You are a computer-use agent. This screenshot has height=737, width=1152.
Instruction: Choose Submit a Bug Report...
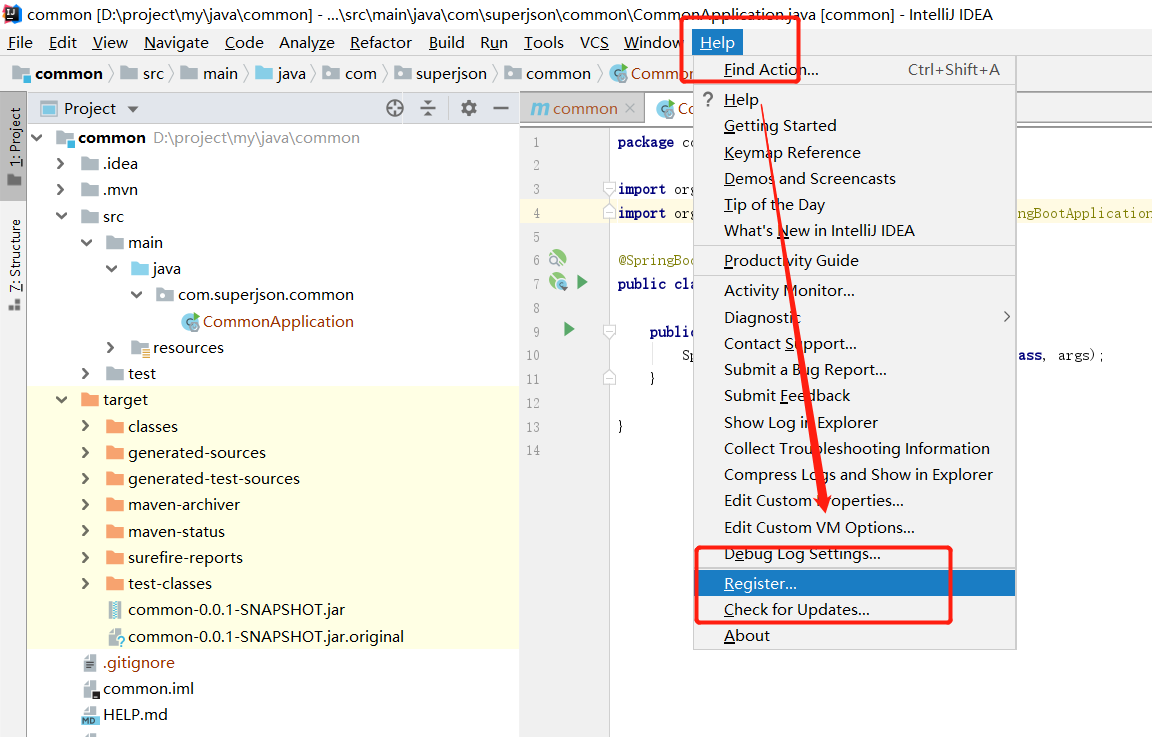click(x=855, y=370)
